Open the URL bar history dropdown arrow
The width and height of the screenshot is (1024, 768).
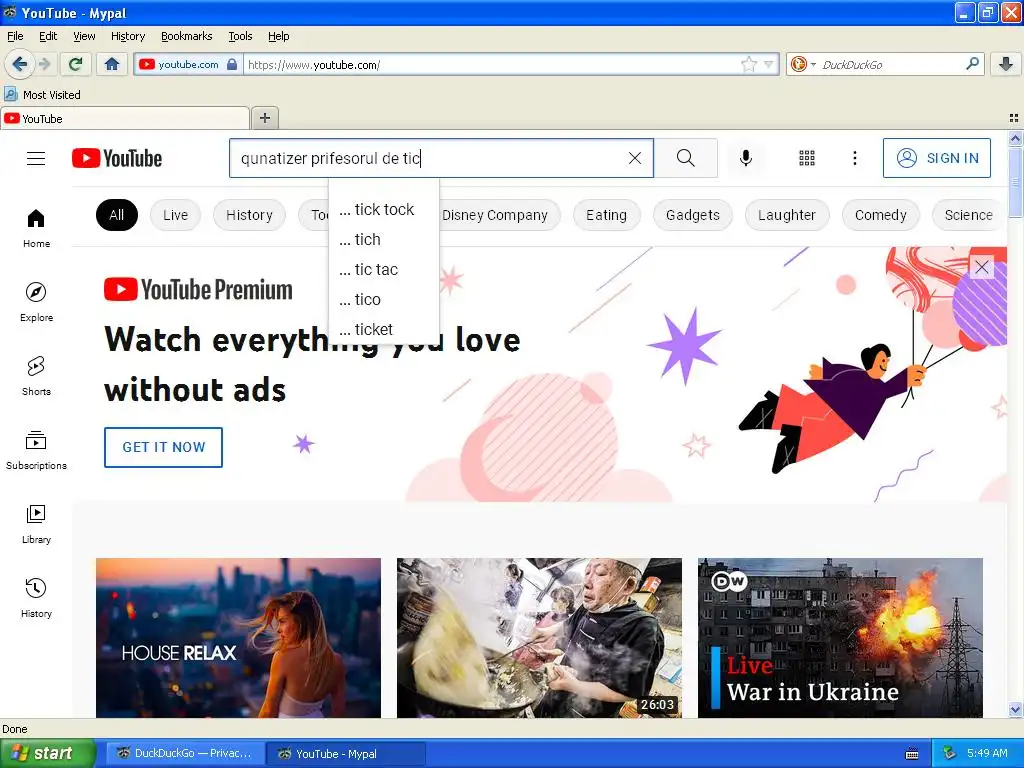click(x=769, y=64)
